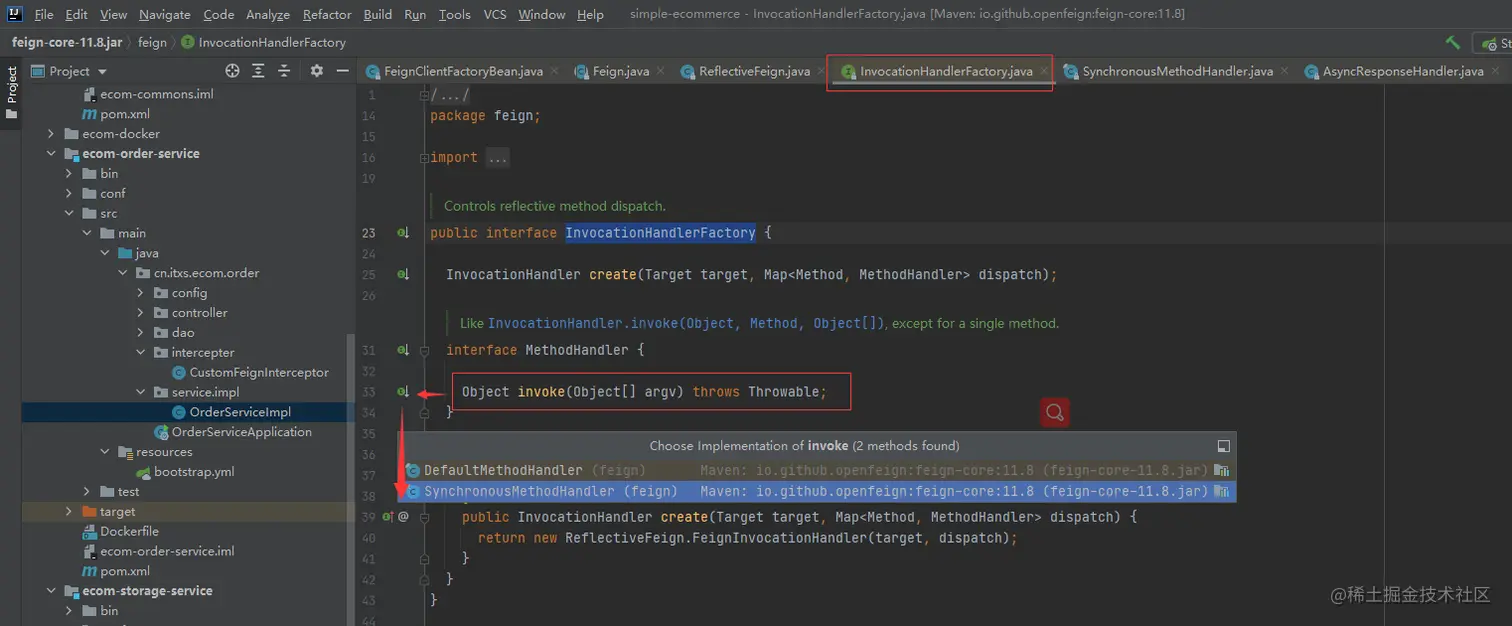The image size is (1512, 626).
Task: Open Project panel settings gear
Action: tap(316, 70)
